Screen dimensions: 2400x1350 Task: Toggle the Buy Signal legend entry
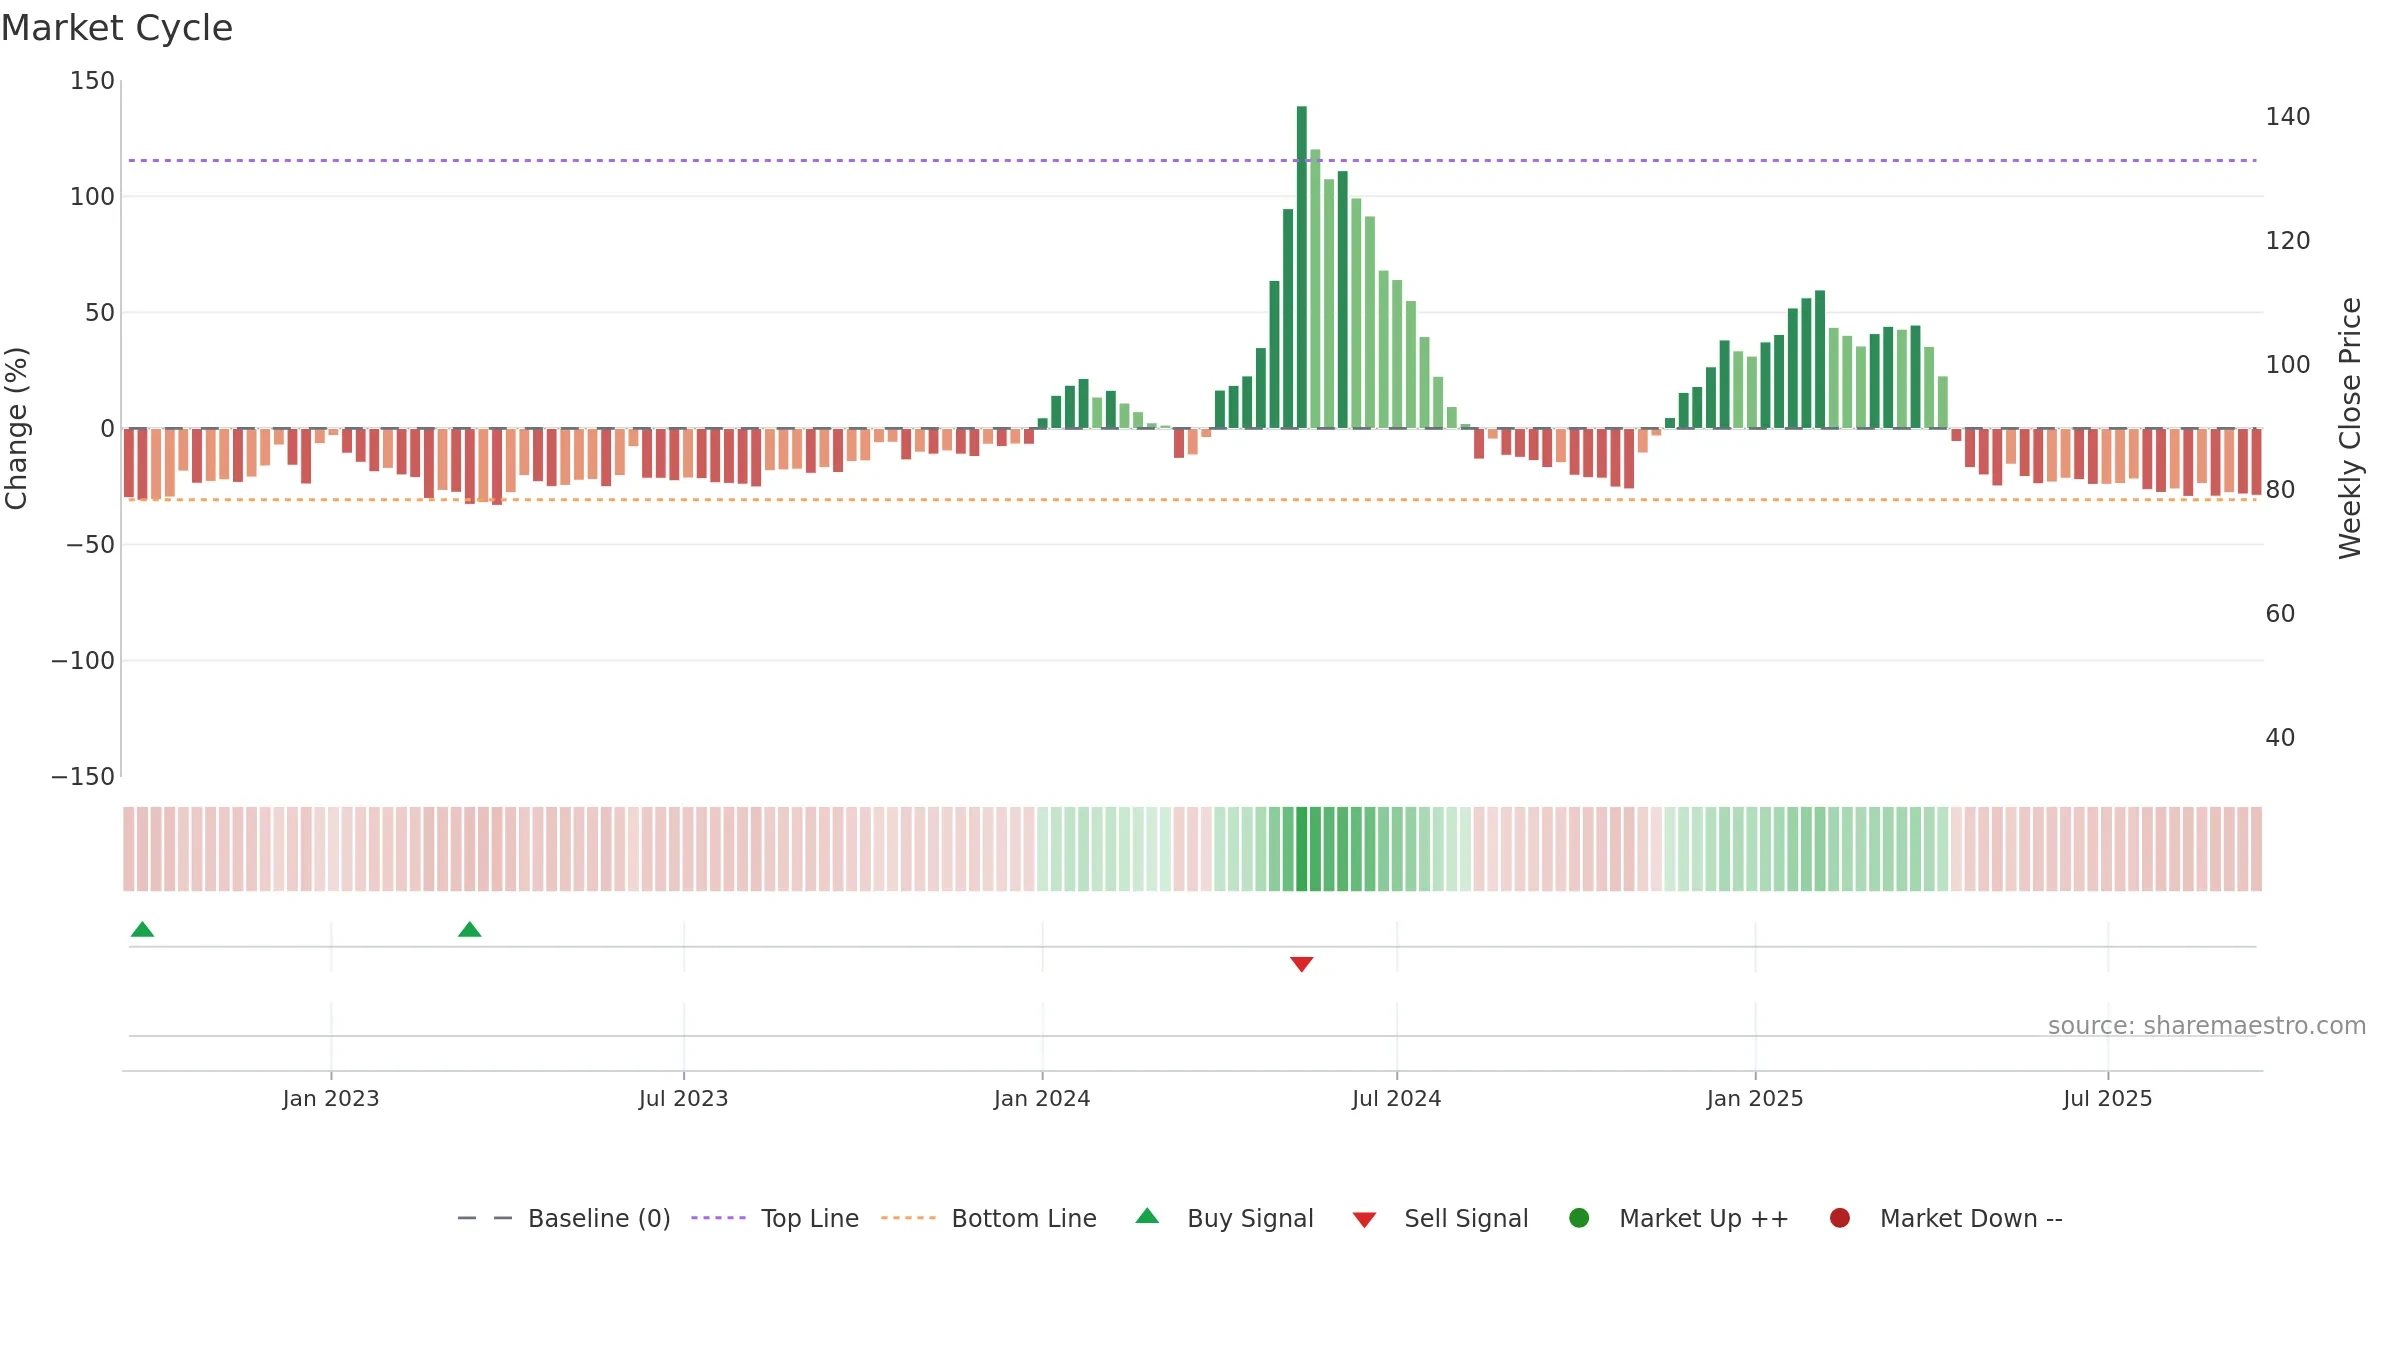coord(1225,1218)
